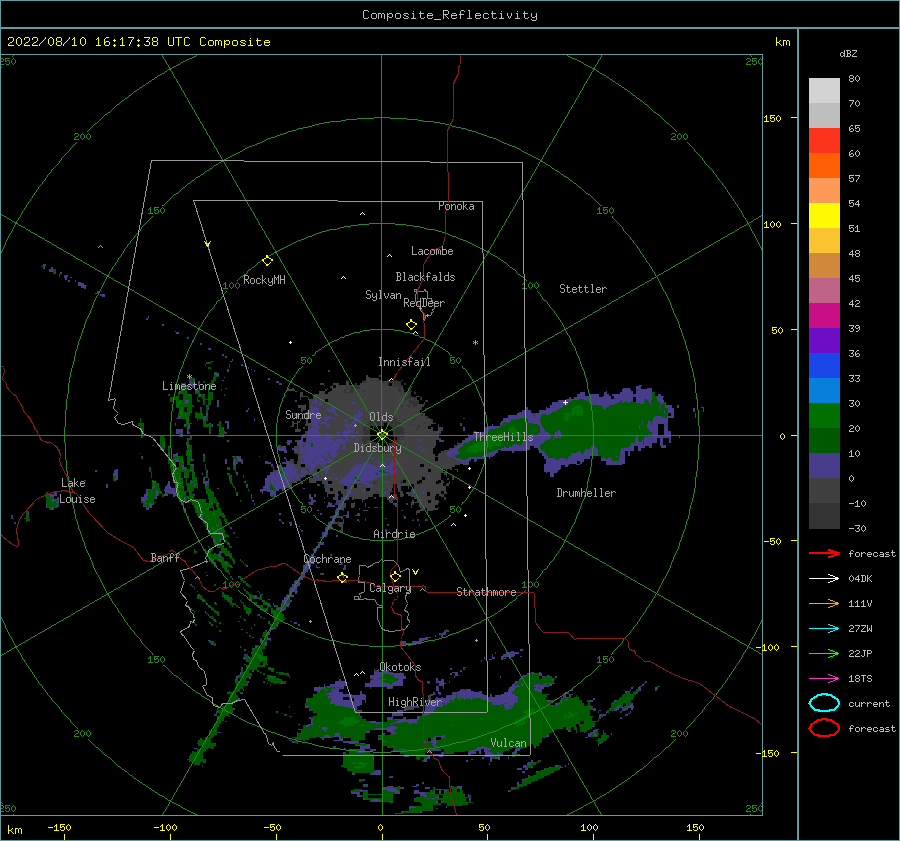This screenshot has height=841, width=900.
Task: Pick the light gray 70-80 dBZ swatch
Action: [x=824, y=91]
